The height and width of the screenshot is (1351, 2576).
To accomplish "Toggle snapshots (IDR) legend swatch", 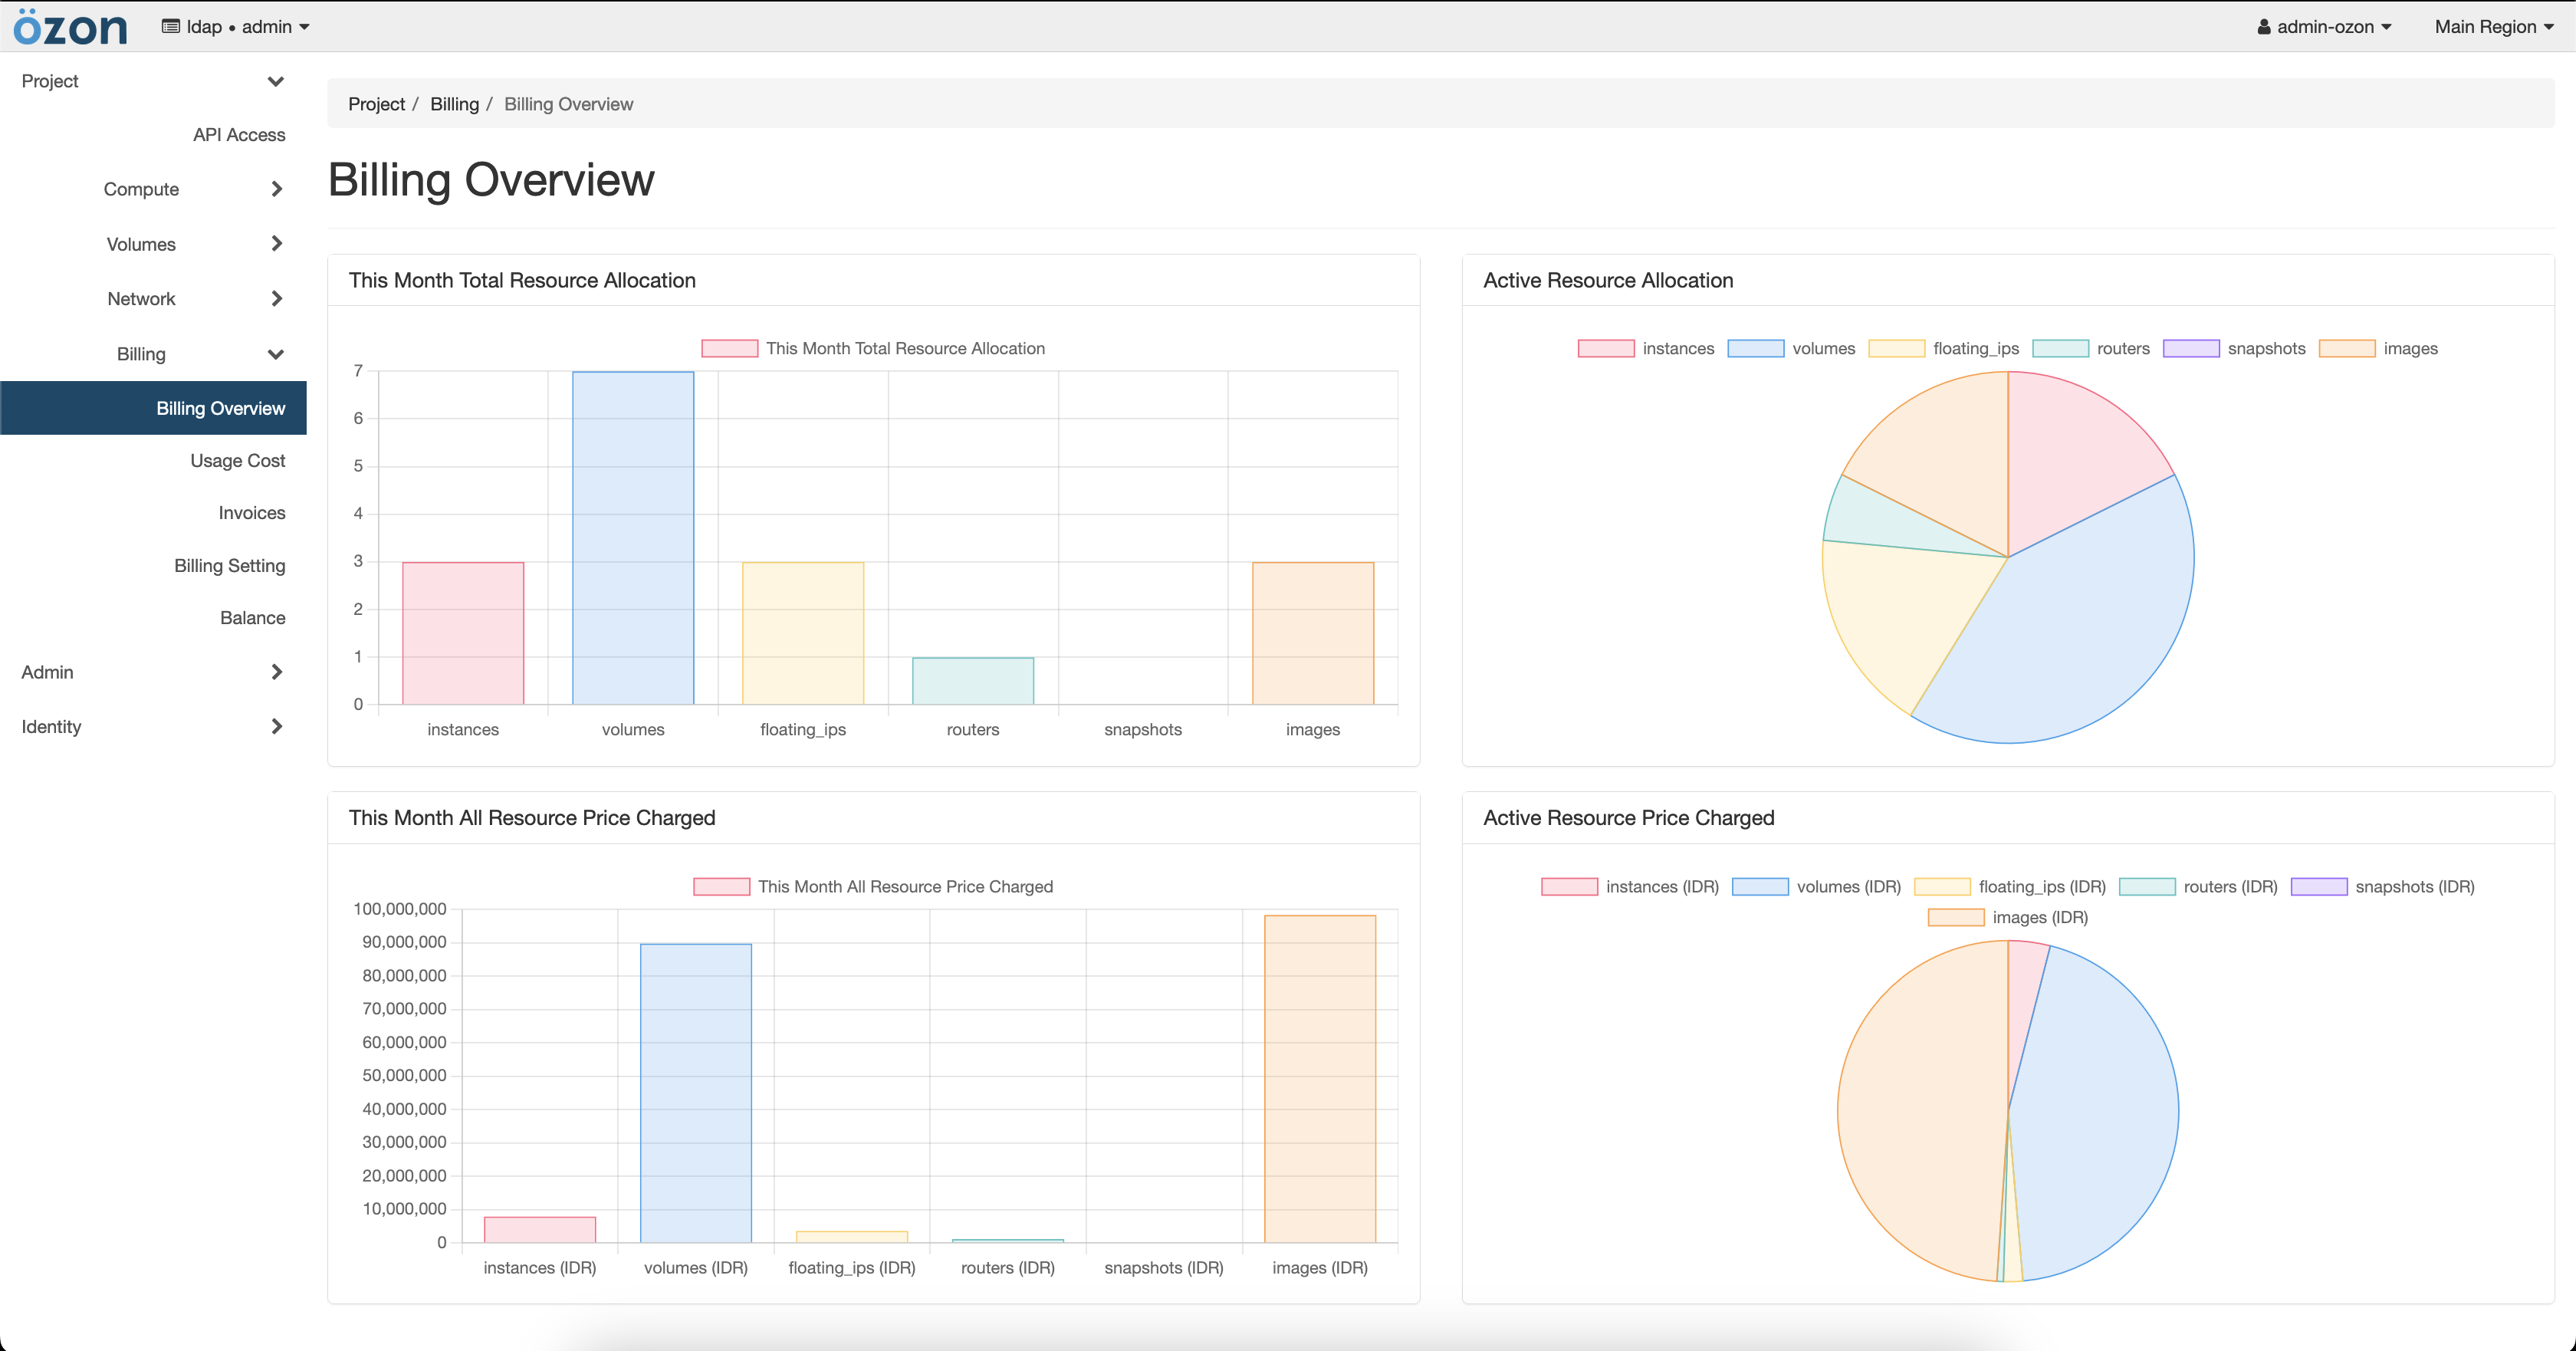I will (2319, 886).
